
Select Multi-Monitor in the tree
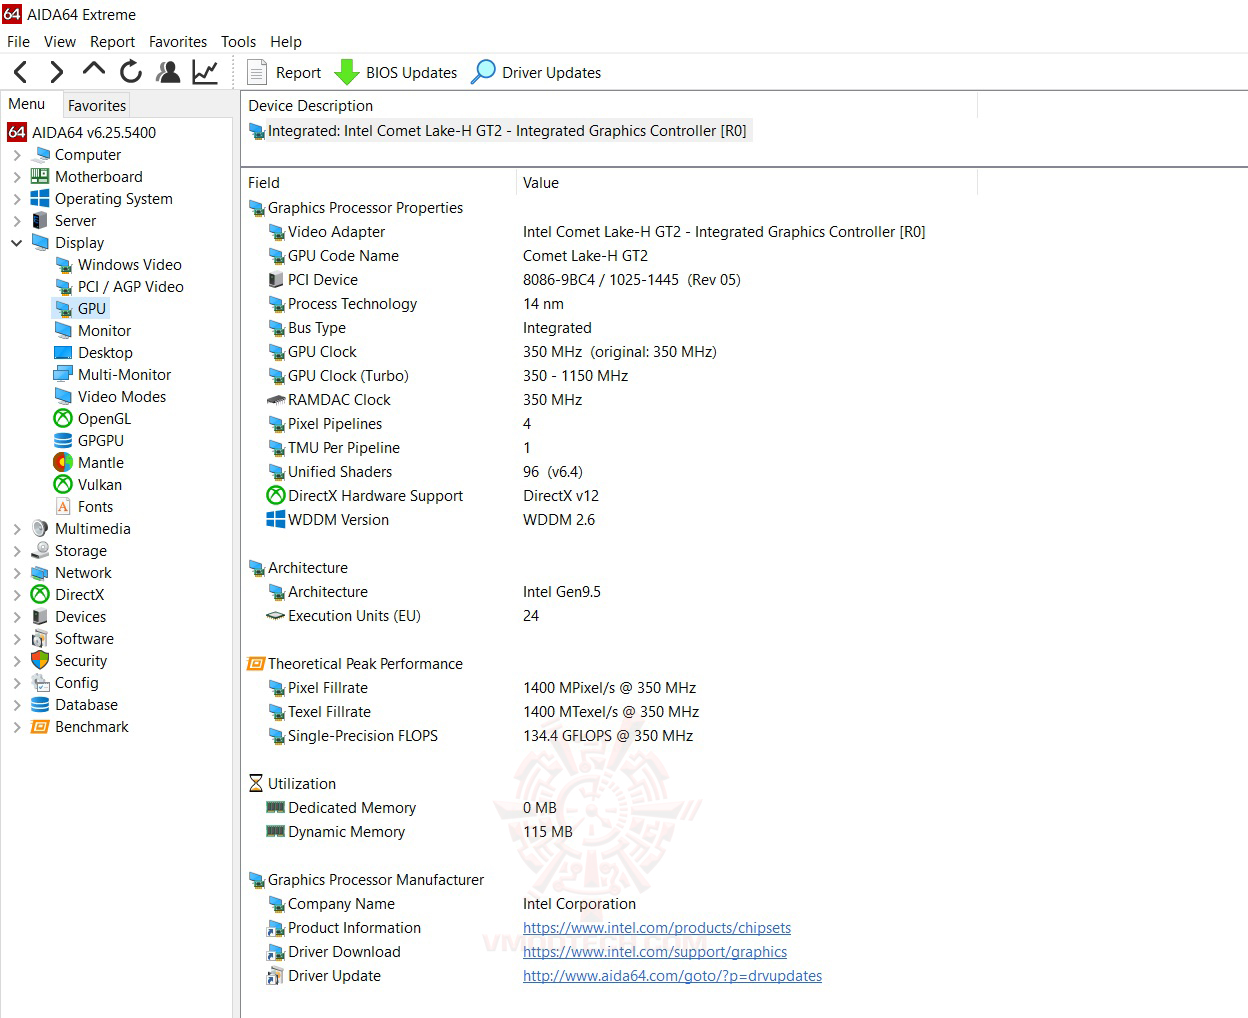(112, 375)
